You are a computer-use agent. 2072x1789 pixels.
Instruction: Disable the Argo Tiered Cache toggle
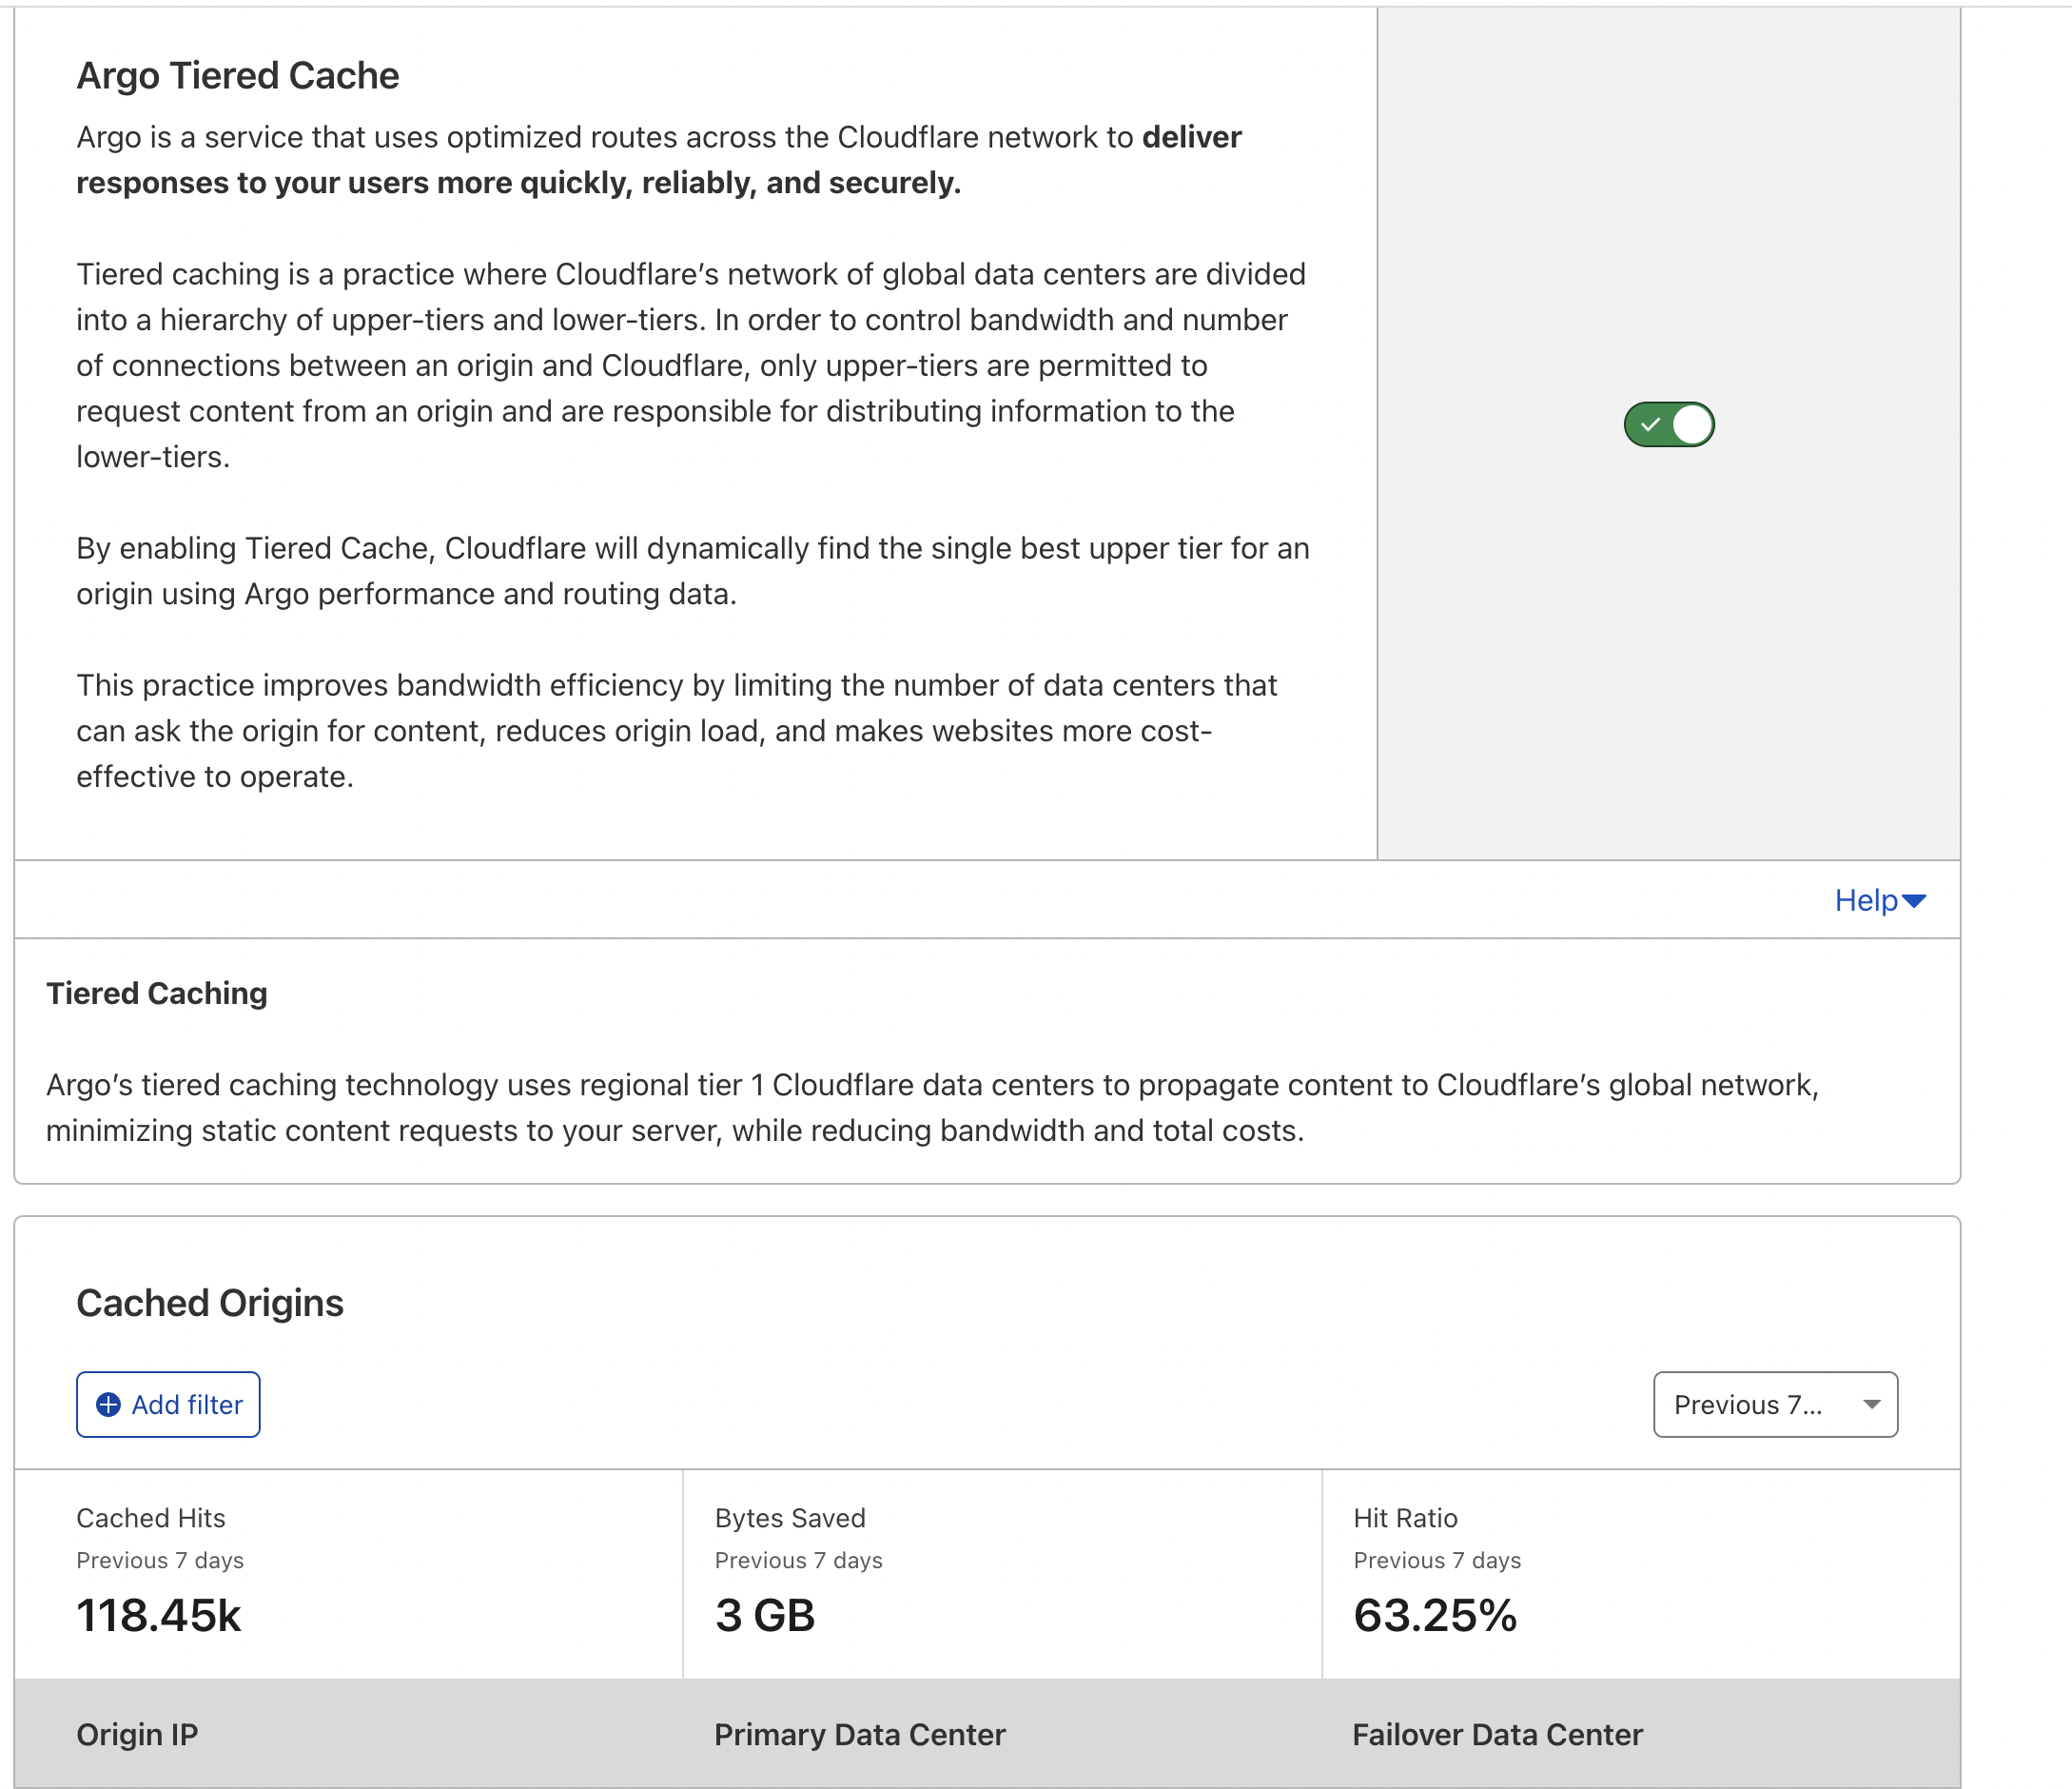1668,424
